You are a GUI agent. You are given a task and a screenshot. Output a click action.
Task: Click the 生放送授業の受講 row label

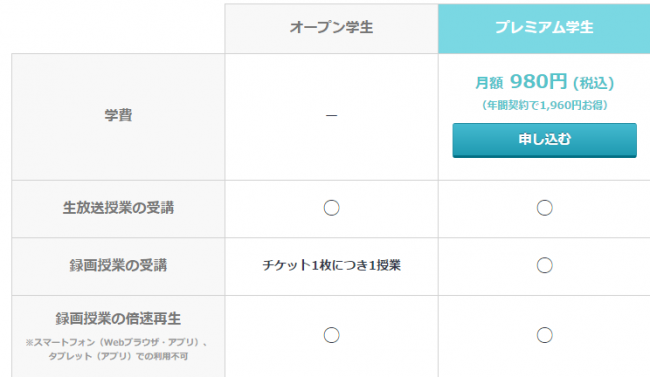click(x=118, y=207)
